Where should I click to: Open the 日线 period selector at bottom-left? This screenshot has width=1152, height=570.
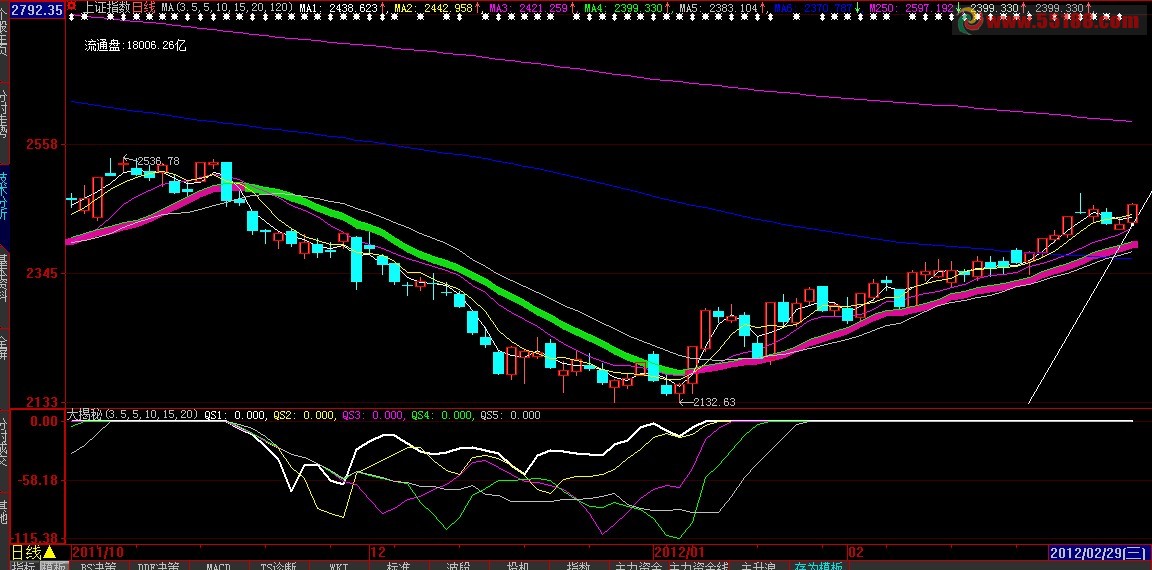(x=34, y=552)
